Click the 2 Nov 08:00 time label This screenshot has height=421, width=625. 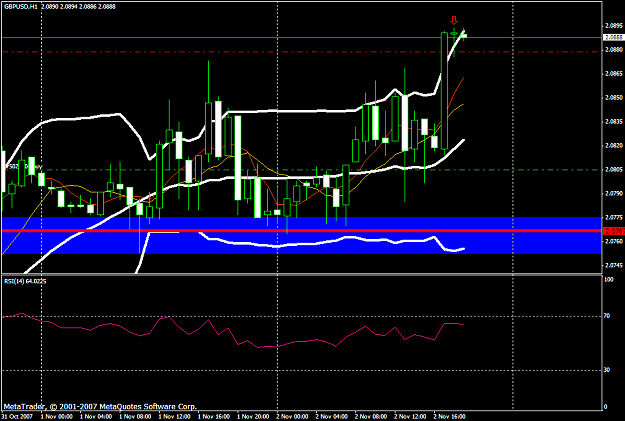click(x=371, y=417)
